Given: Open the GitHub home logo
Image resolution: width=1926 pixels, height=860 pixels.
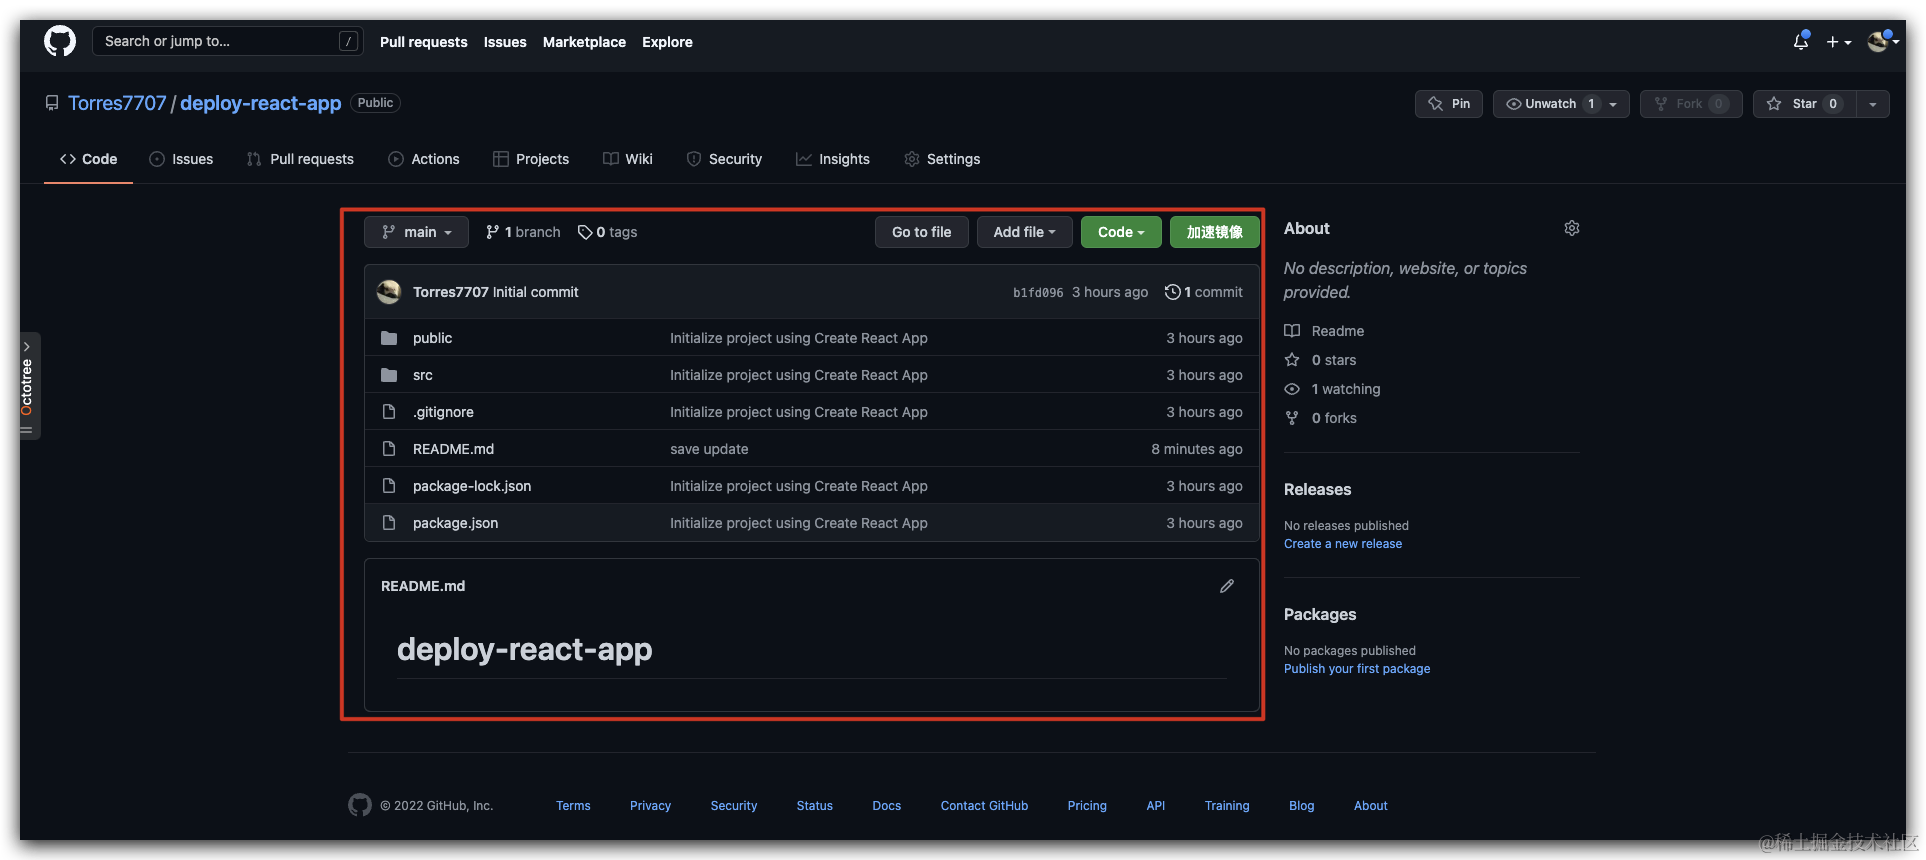Looking at the screenshot, I should [x=60, y=41].
